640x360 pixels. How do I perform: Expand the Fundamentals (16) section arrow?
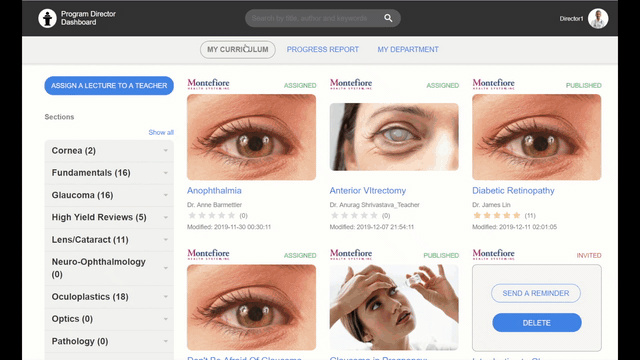pyautogui.click(x=166, y=173)
